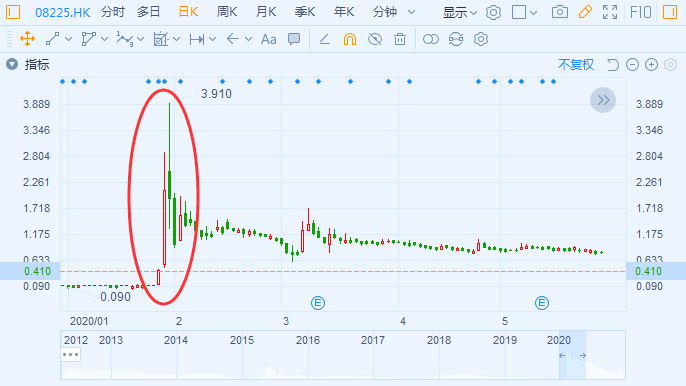Select the range span tool

pos(197,39)
